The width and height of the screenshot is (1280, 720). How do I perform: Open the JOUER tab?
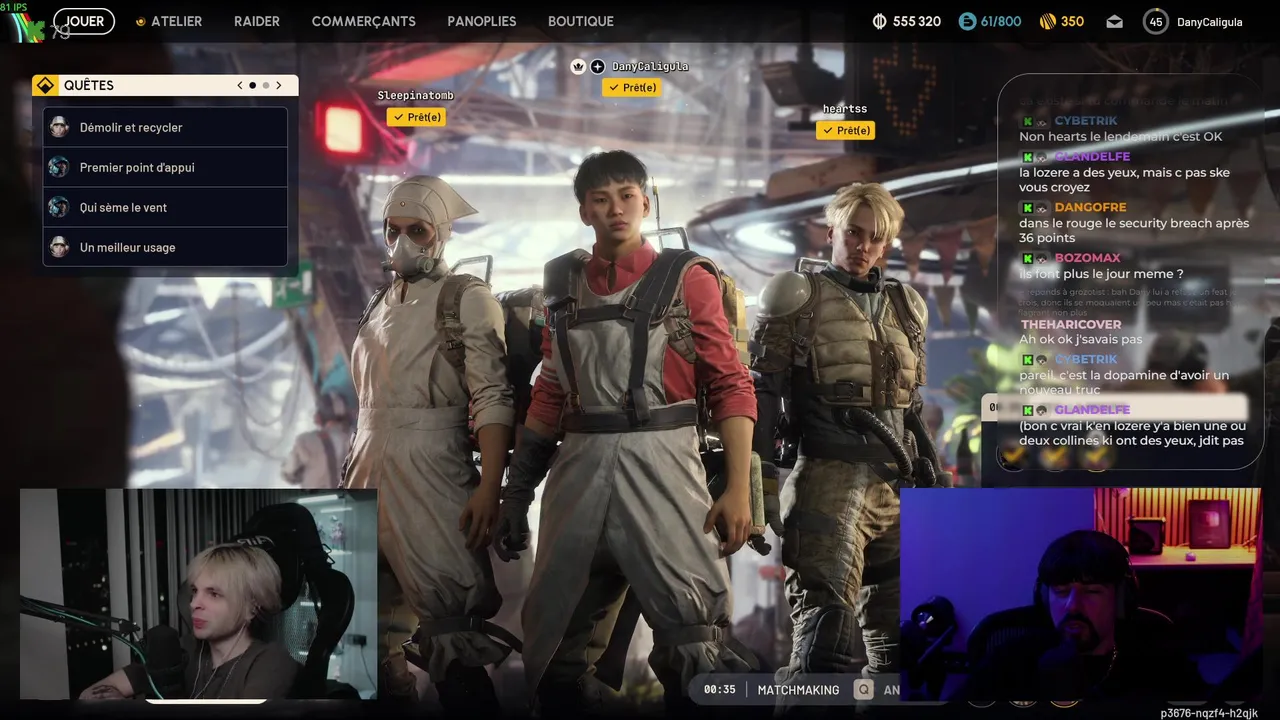pyautogui.click(x=84, y=21)
